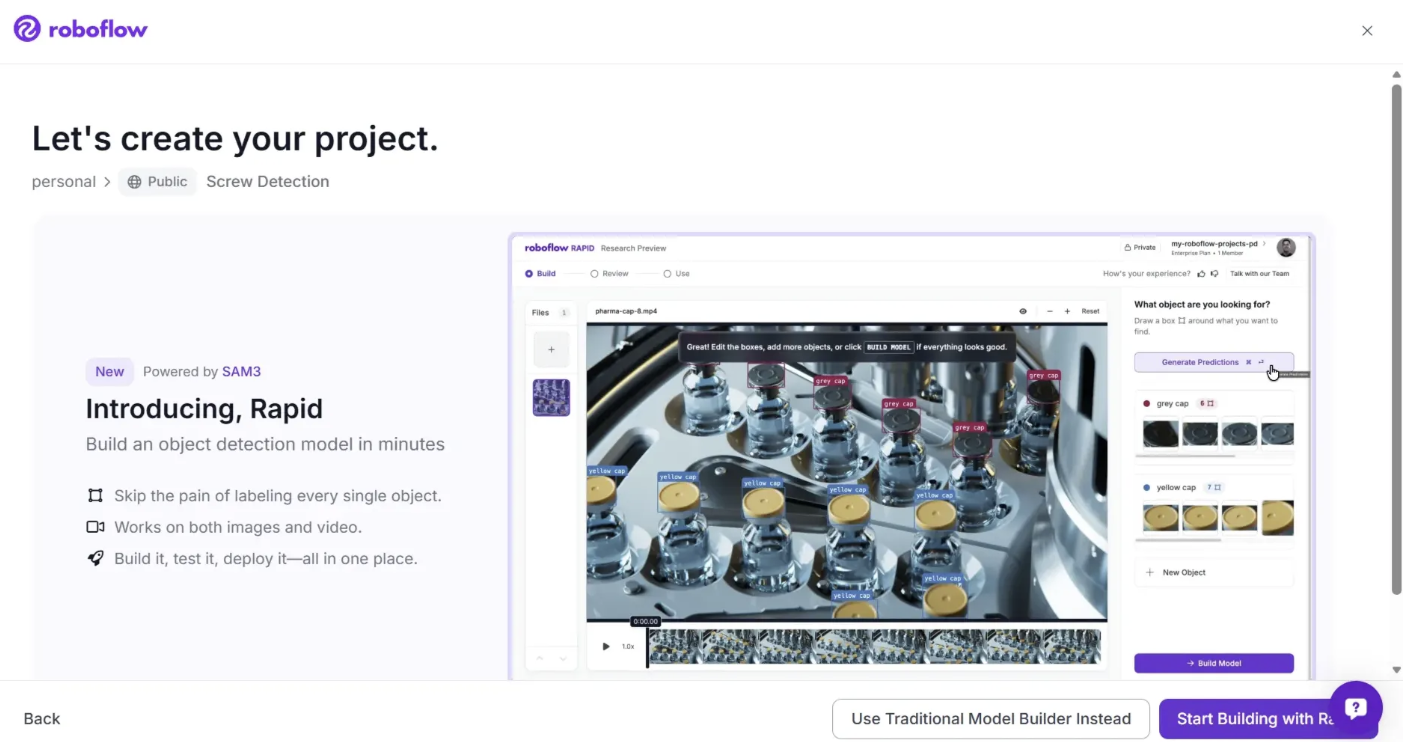Click the zoom in plus icon beside Reset
Viewport: 1408px width, 742px height.
click(x=1067, y=311)
